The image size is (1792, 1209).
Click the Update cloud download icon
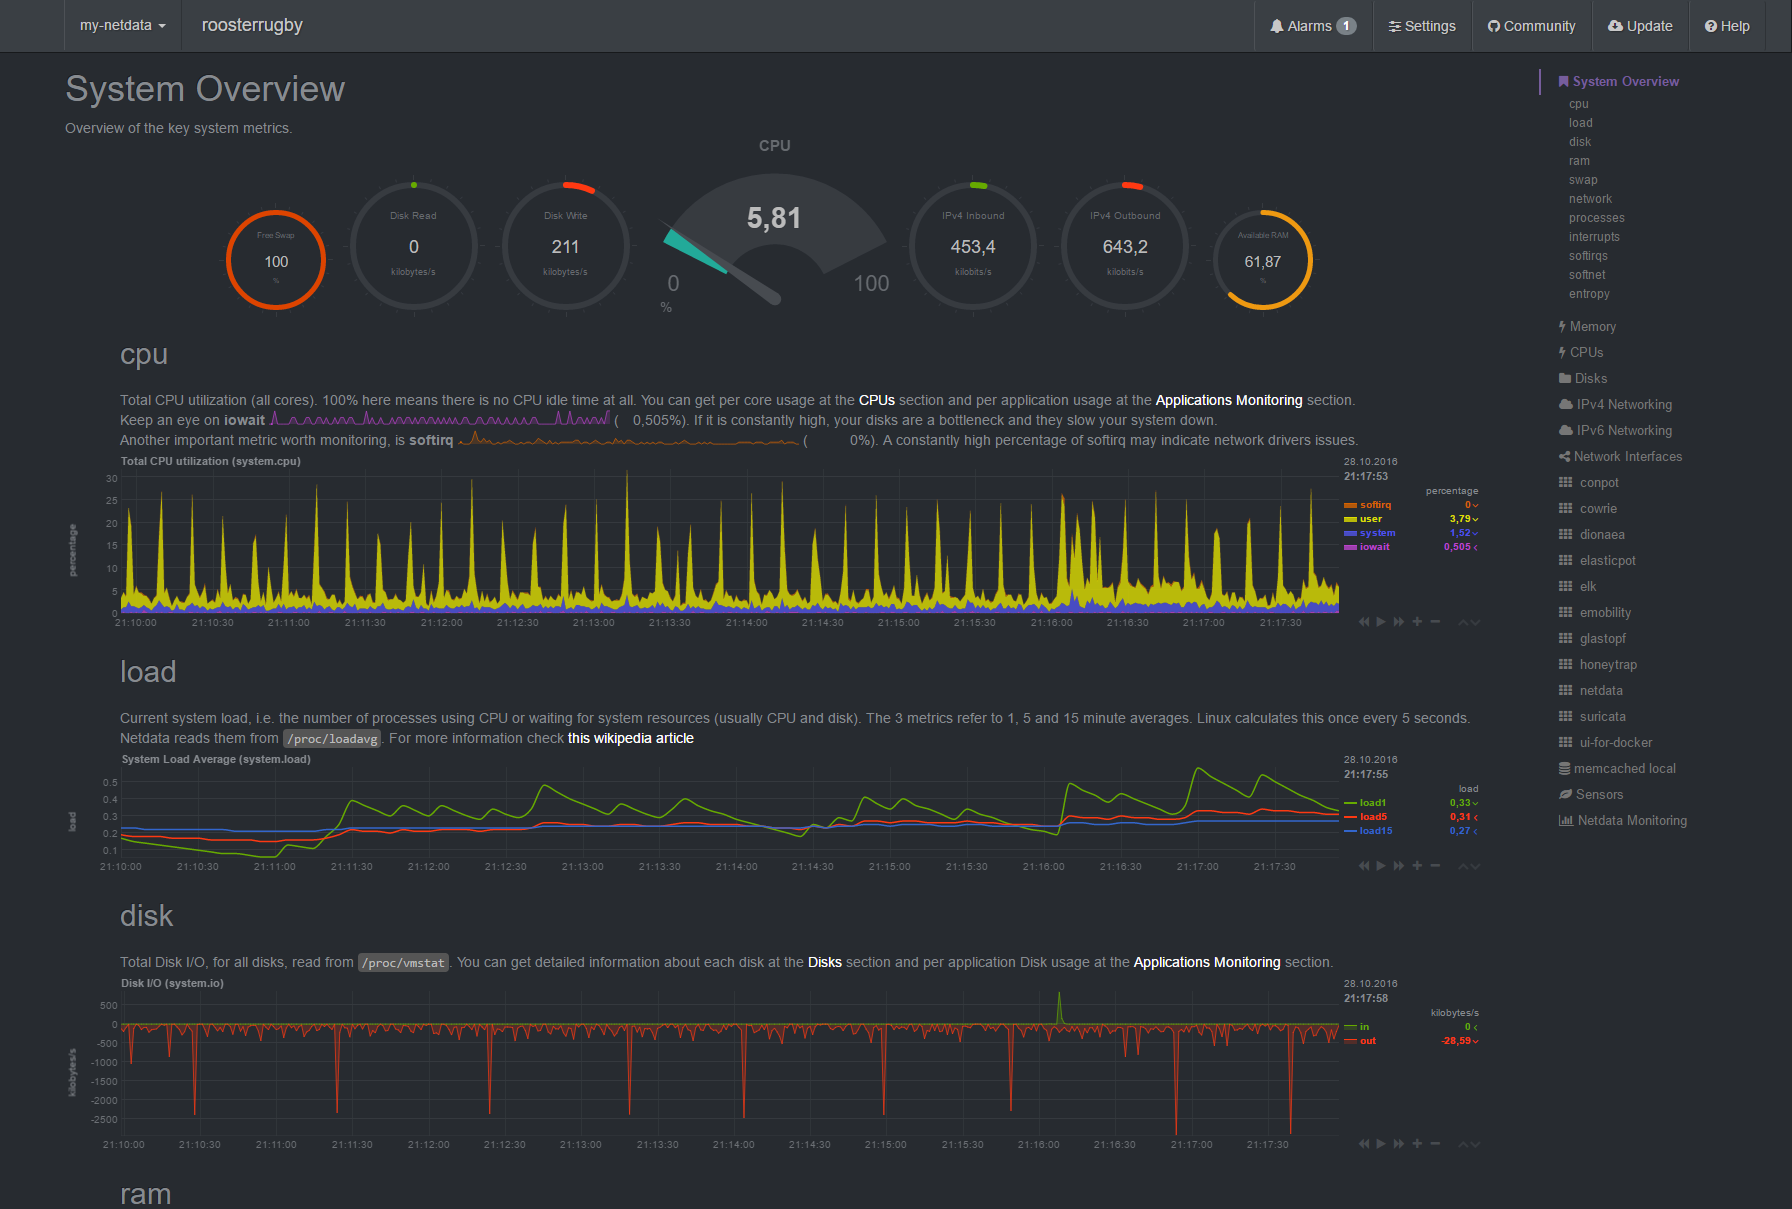[1615, 26]
